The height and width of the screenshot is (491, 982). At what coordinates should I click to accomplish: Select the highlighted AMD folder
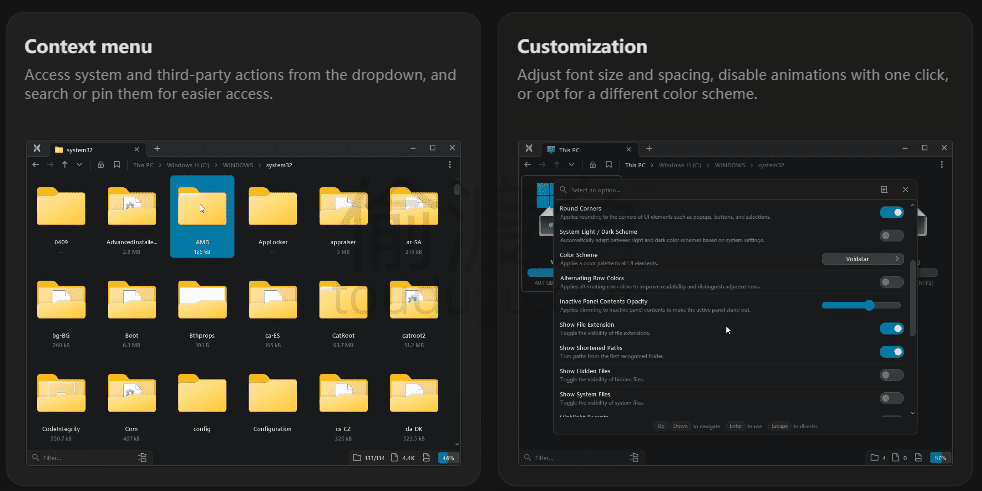(202, 216)
